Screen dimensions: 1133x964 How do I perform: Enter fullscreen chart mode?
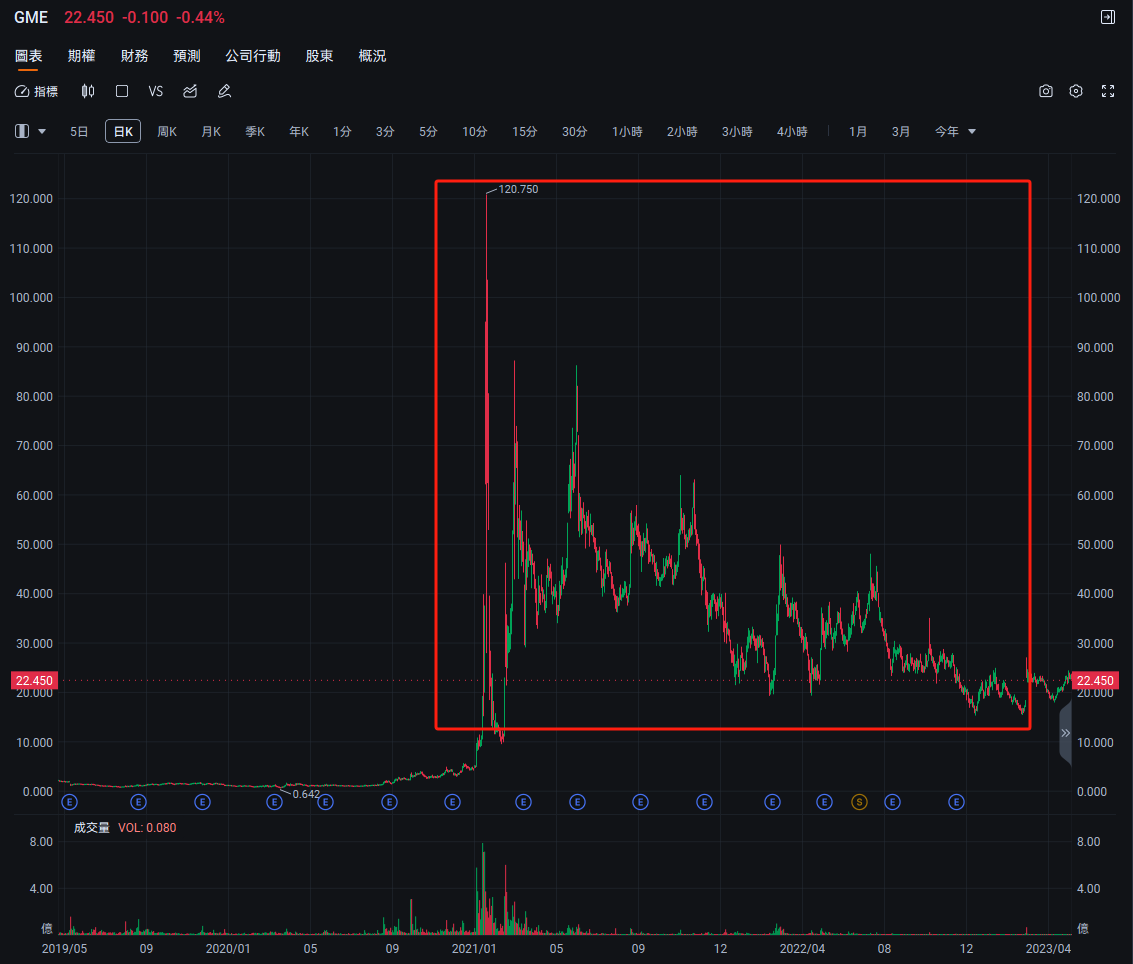(x=1108, y=91)
